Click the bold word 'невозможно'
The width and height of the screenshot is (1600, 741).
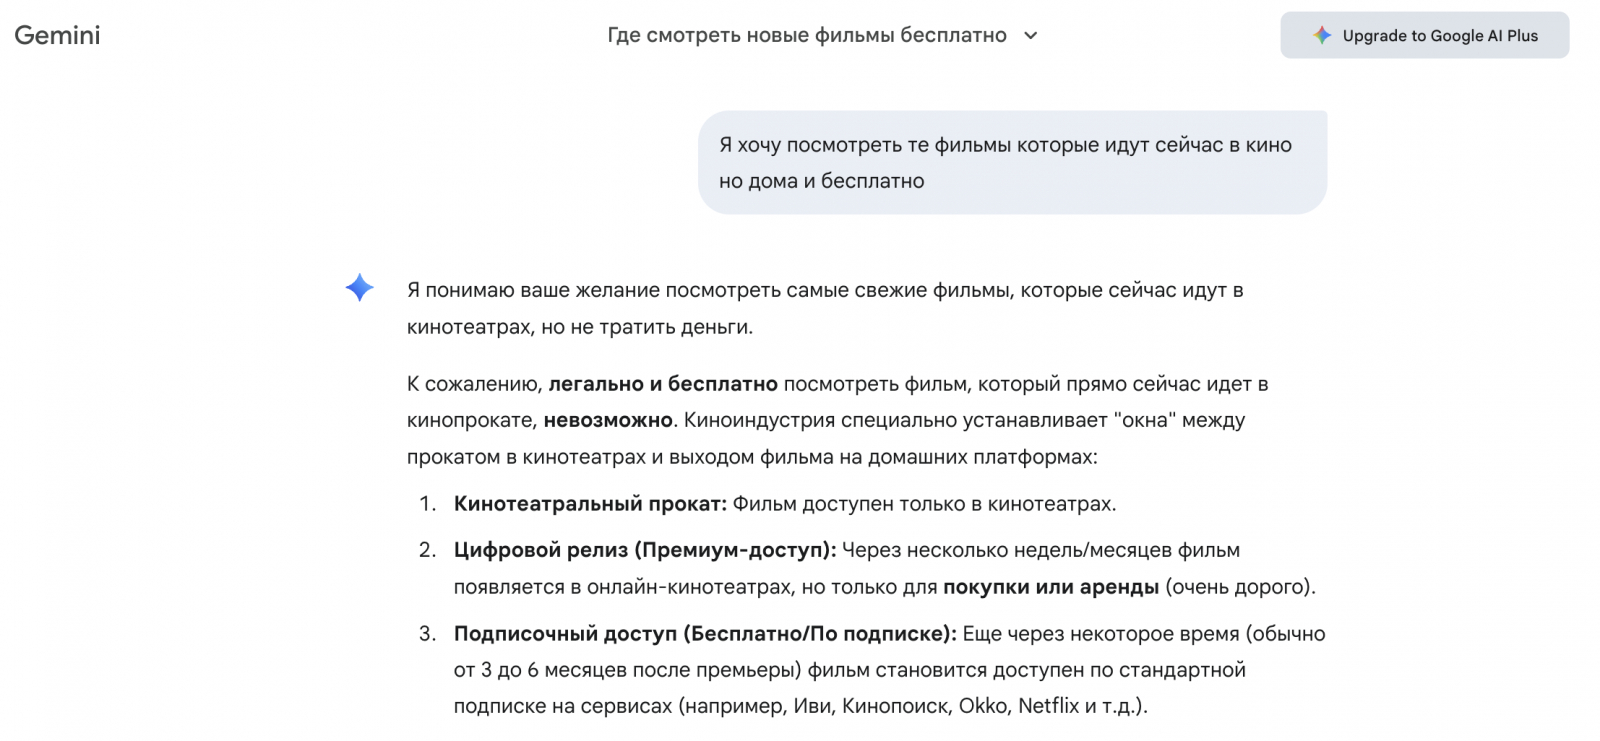click(608, 420)
